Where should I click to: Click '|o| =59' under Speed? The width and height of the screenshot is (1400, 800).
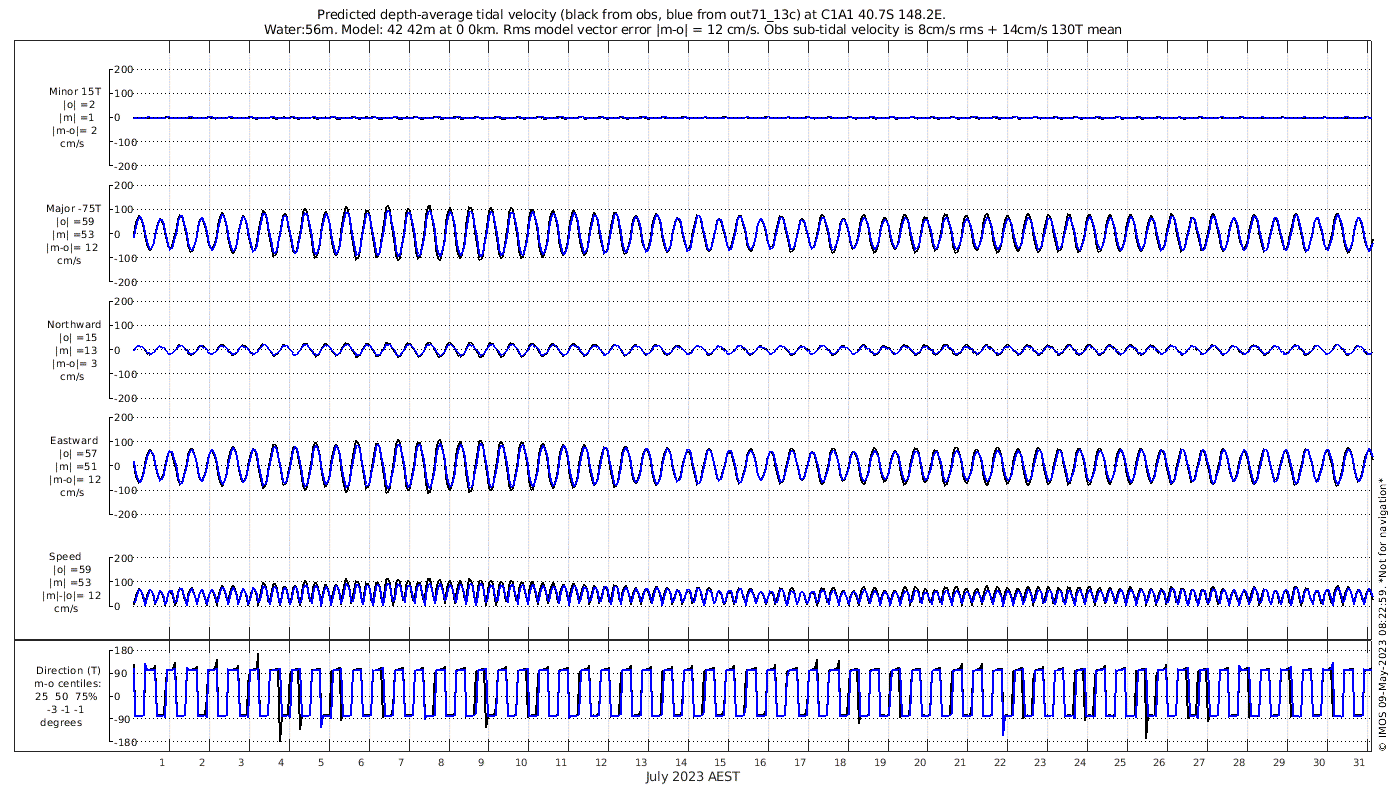[x=70, y=570]
